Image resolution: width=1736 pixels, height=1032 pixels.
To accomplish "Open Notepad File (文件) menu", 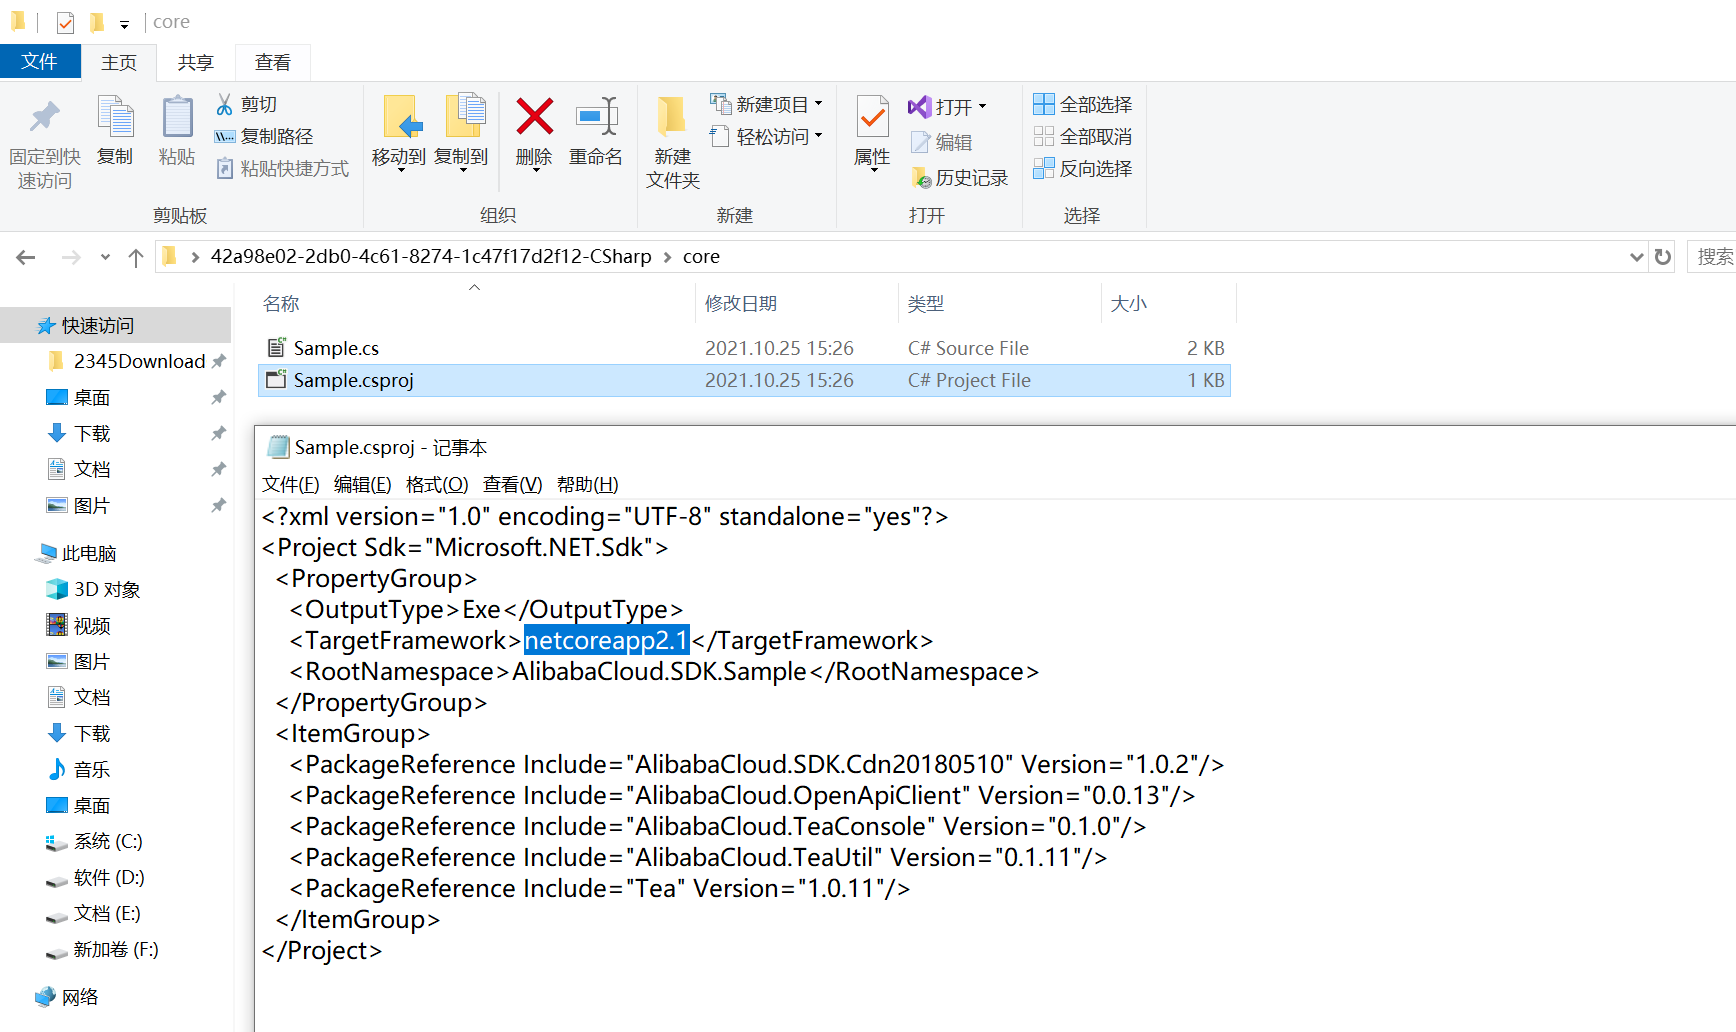I will tap(291, 485).
